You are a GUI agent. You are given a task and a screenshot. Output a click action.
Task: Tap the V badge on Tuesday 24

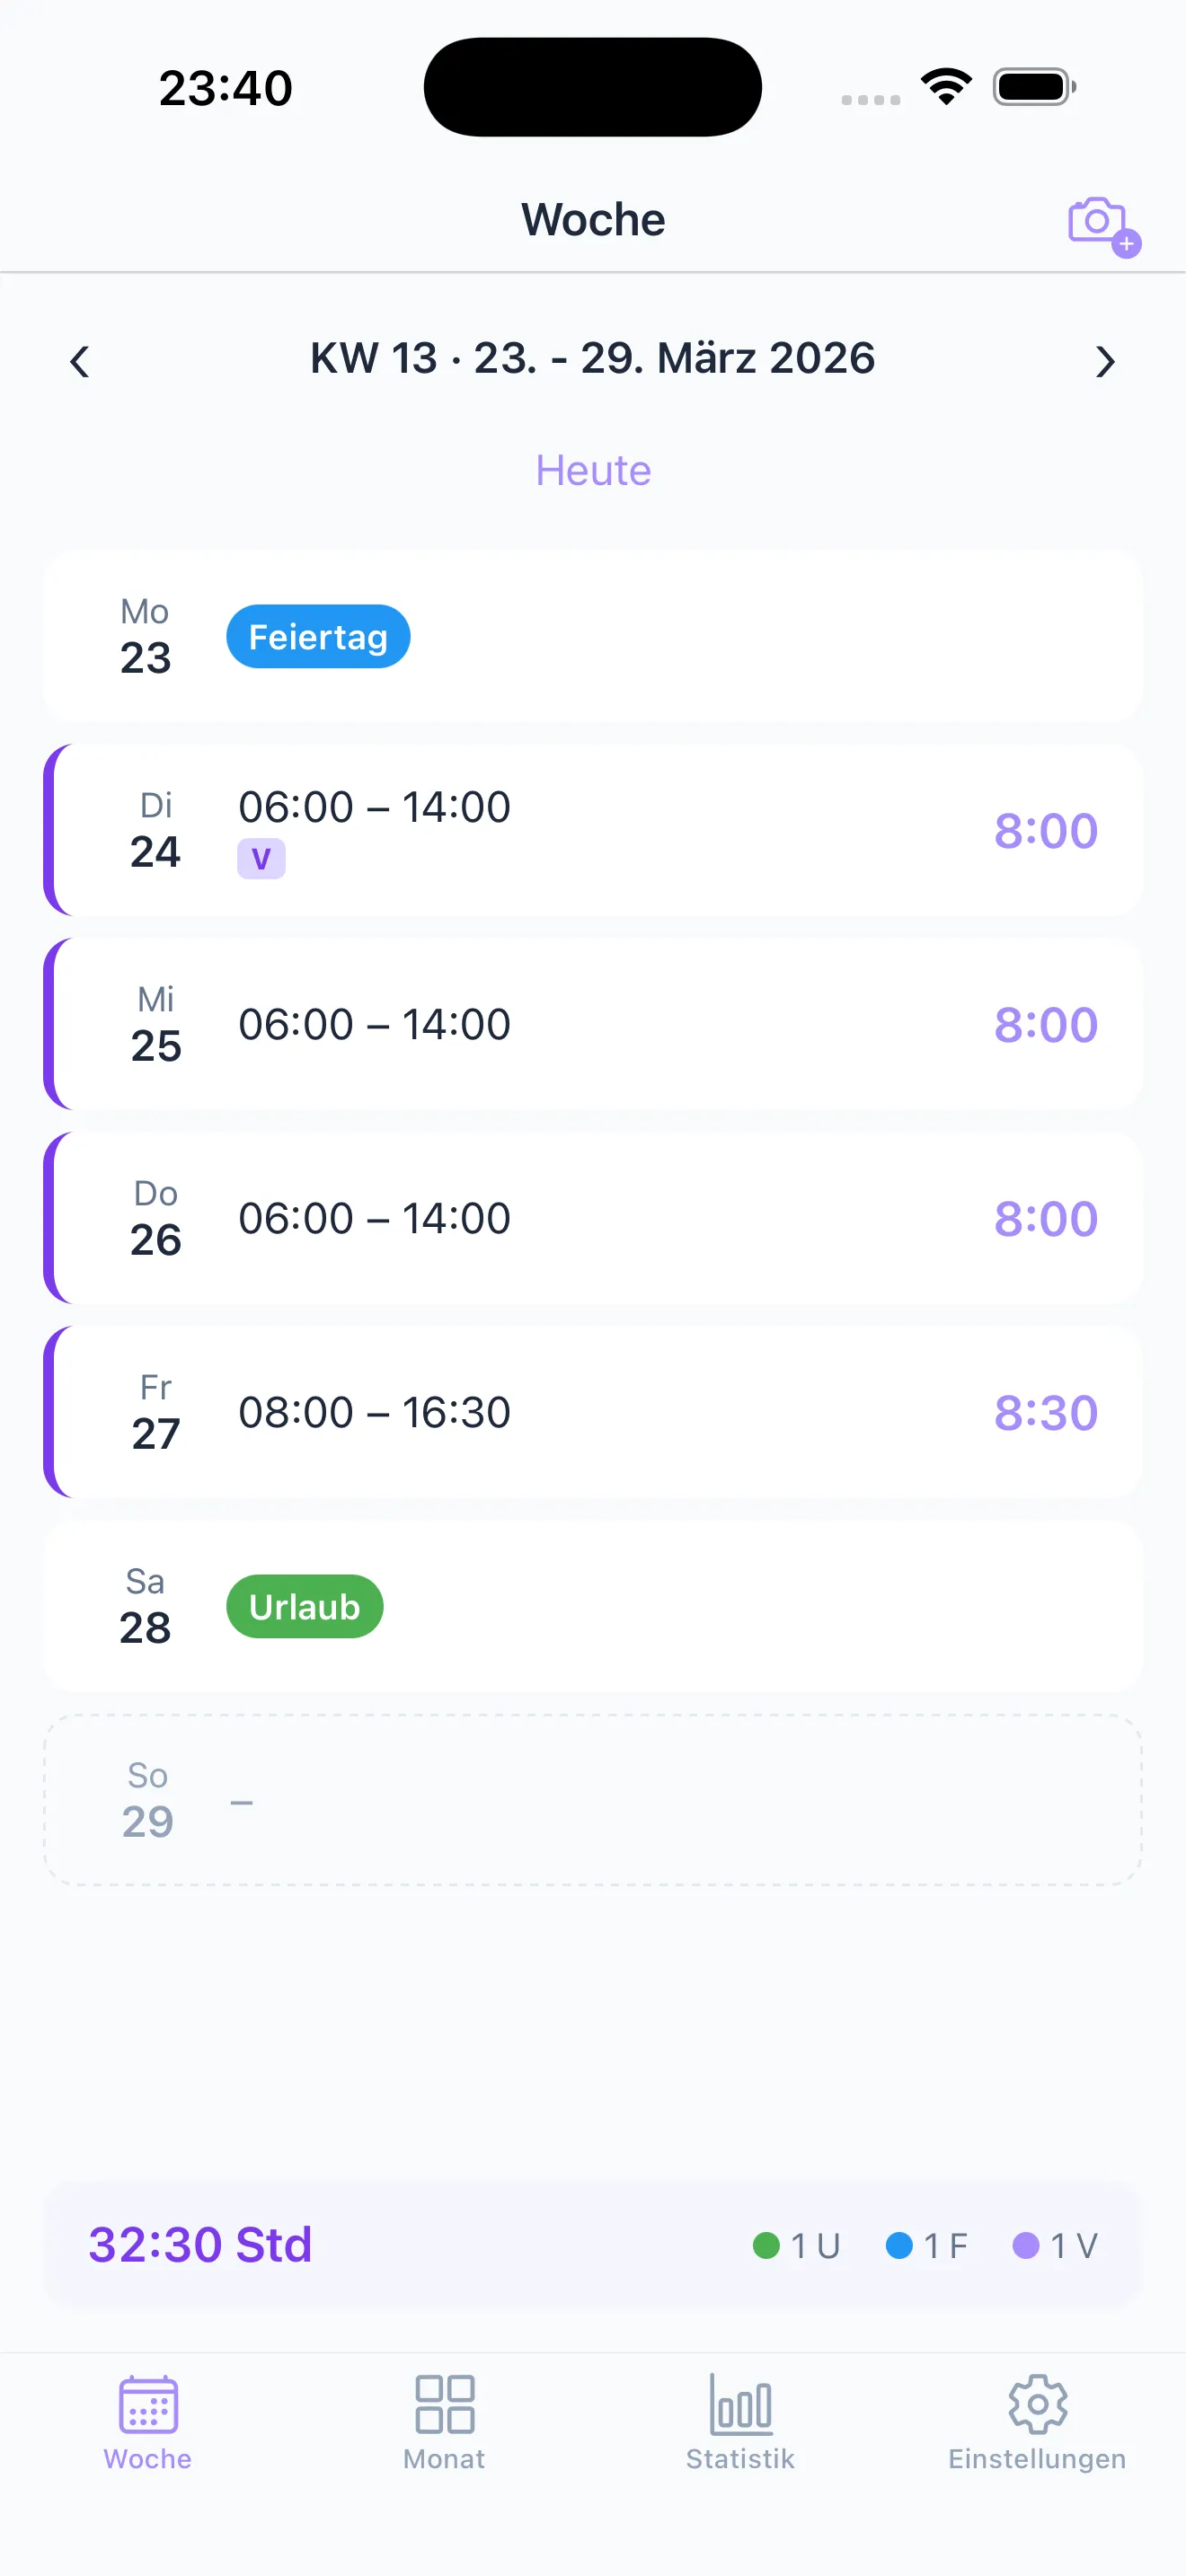click(261, 859)
